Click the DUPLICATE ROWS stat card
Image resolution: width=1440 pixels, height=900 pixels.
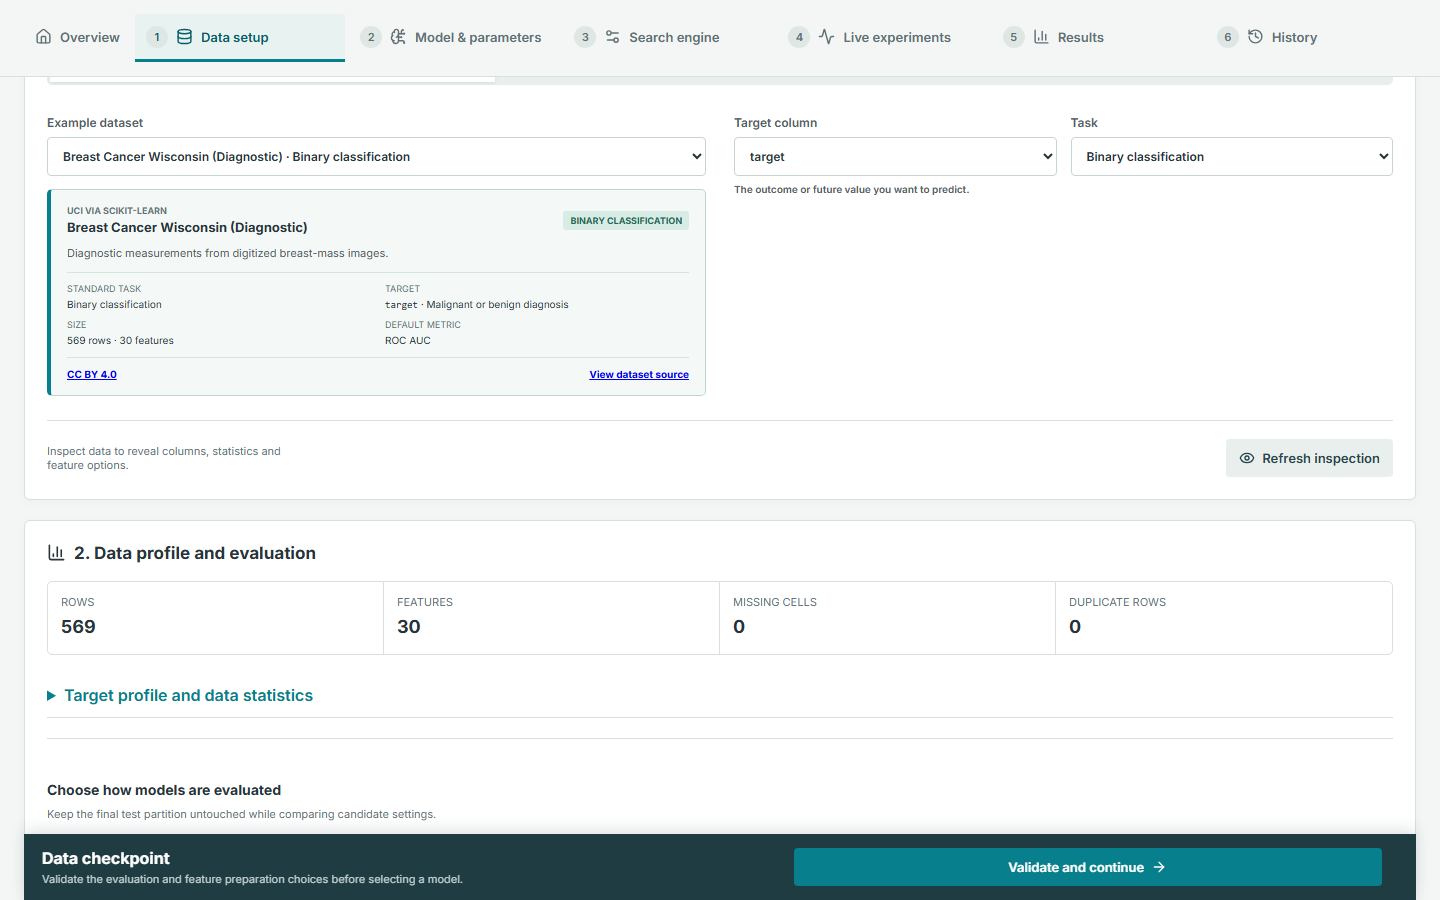click(x=1224, y=618)
